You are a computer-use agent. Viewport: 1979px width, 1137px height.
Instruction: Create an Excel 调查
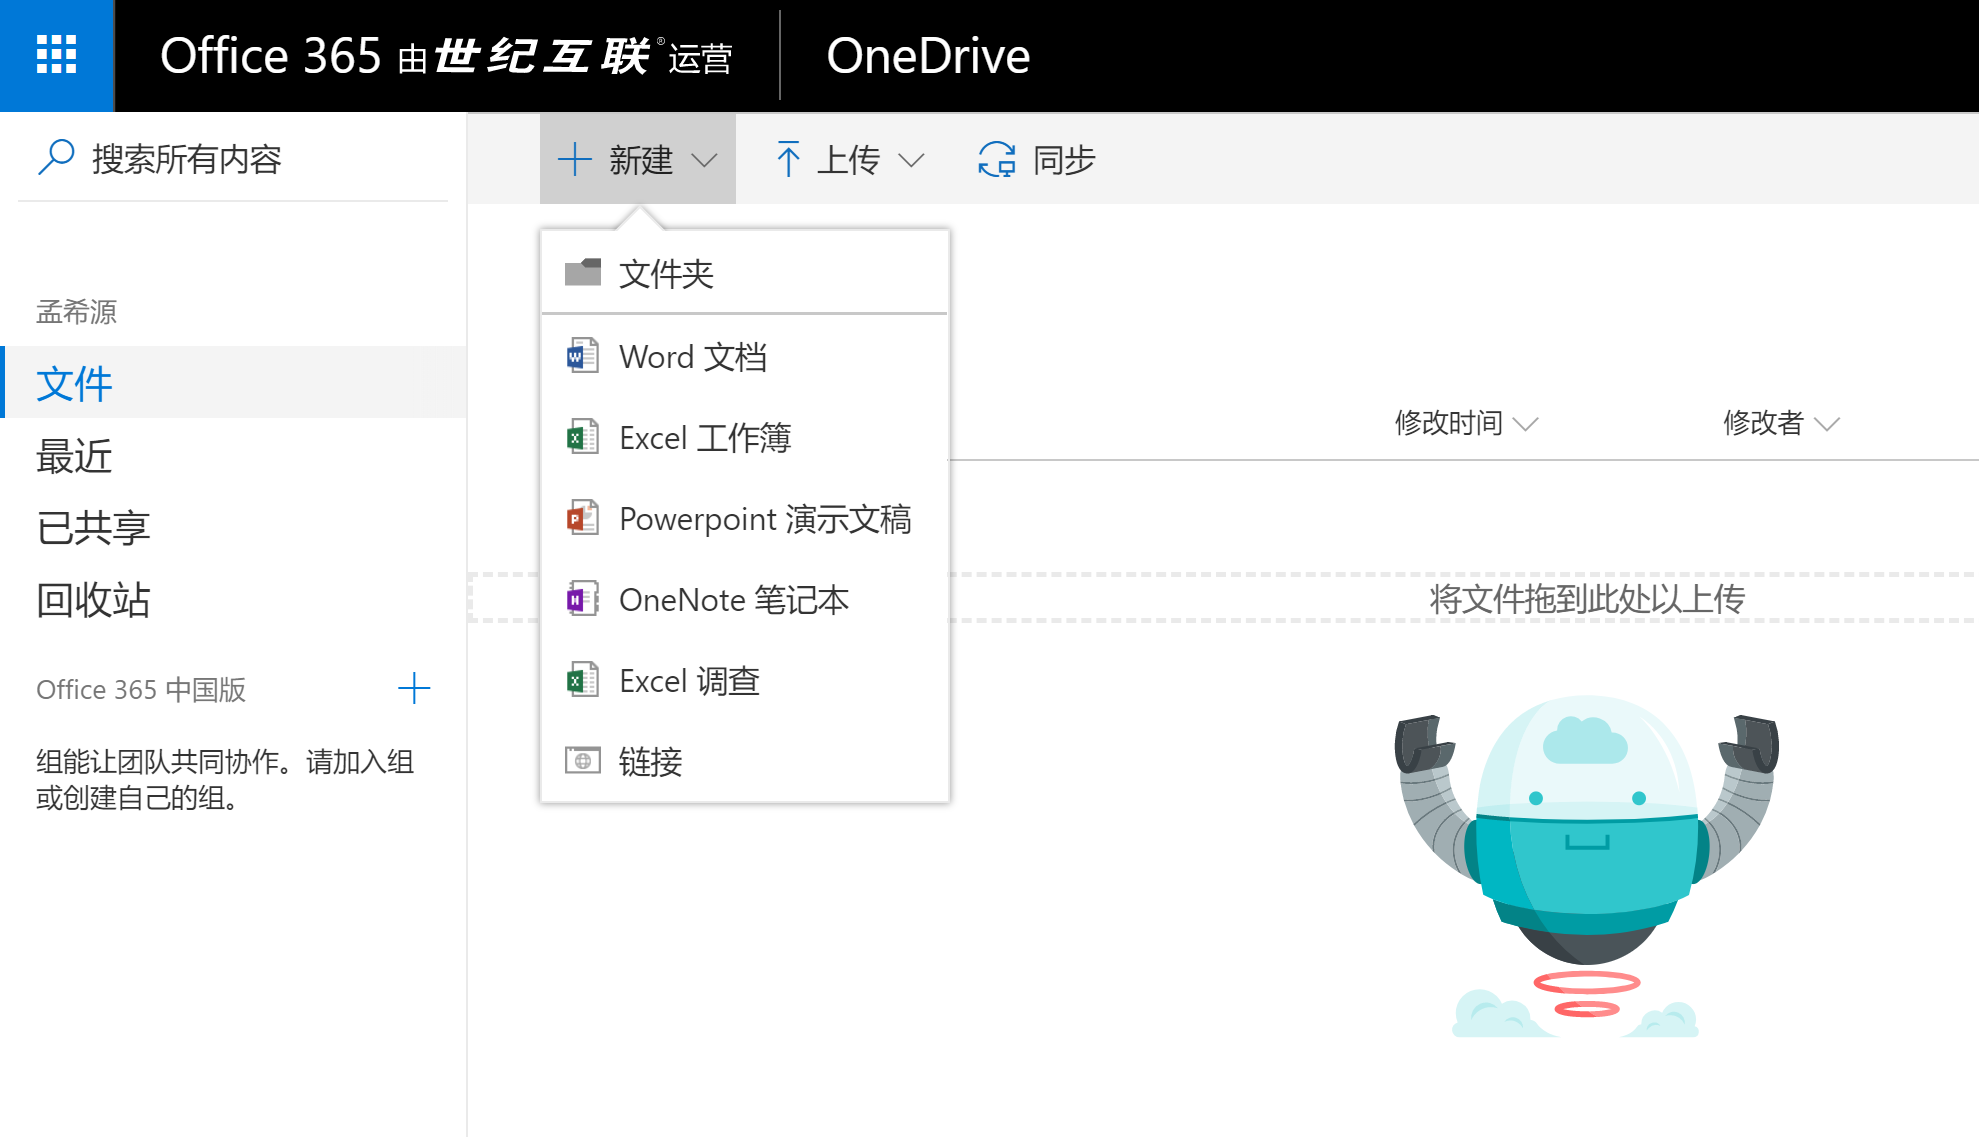pos(744,681)
